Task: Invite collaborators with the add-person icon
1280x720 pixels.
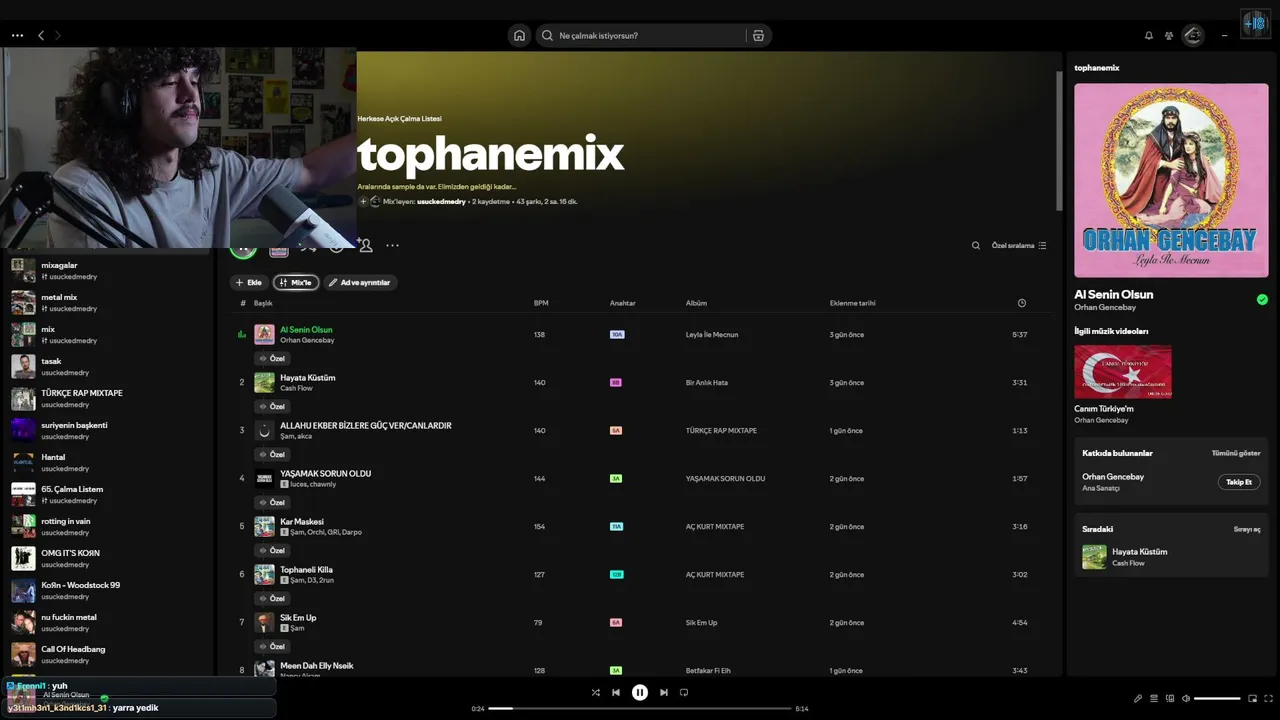Action: pos(365,245)
